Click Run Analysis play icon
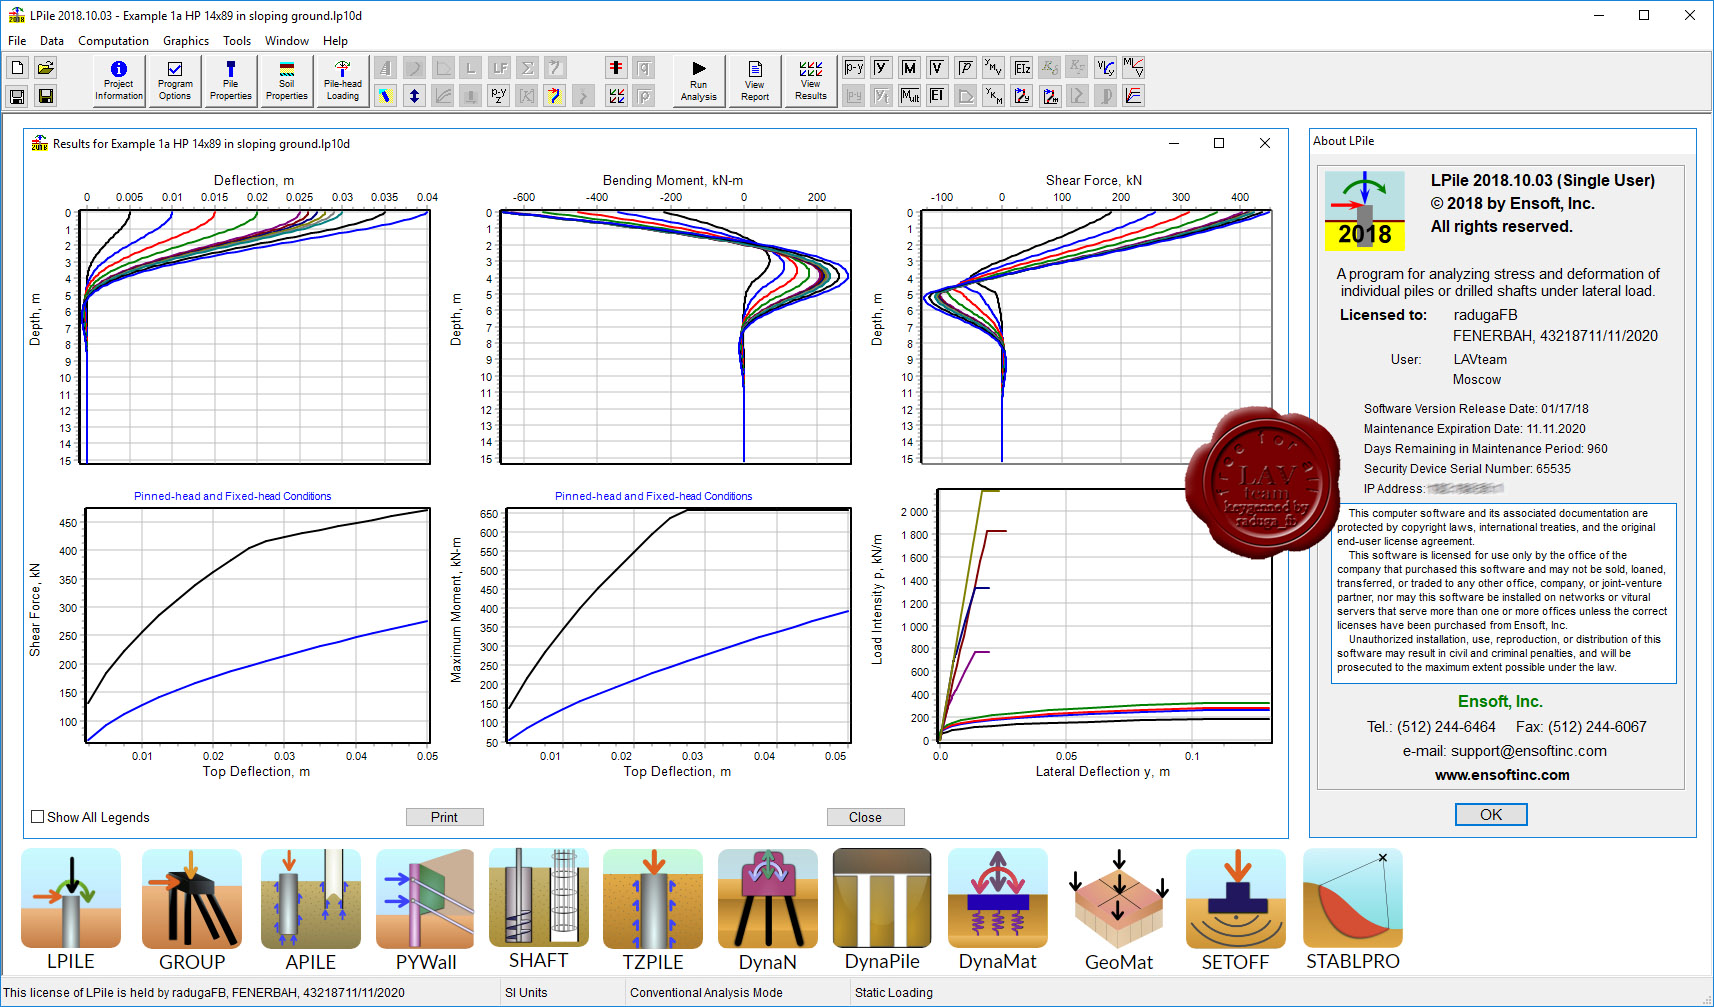 coord(698,81)
